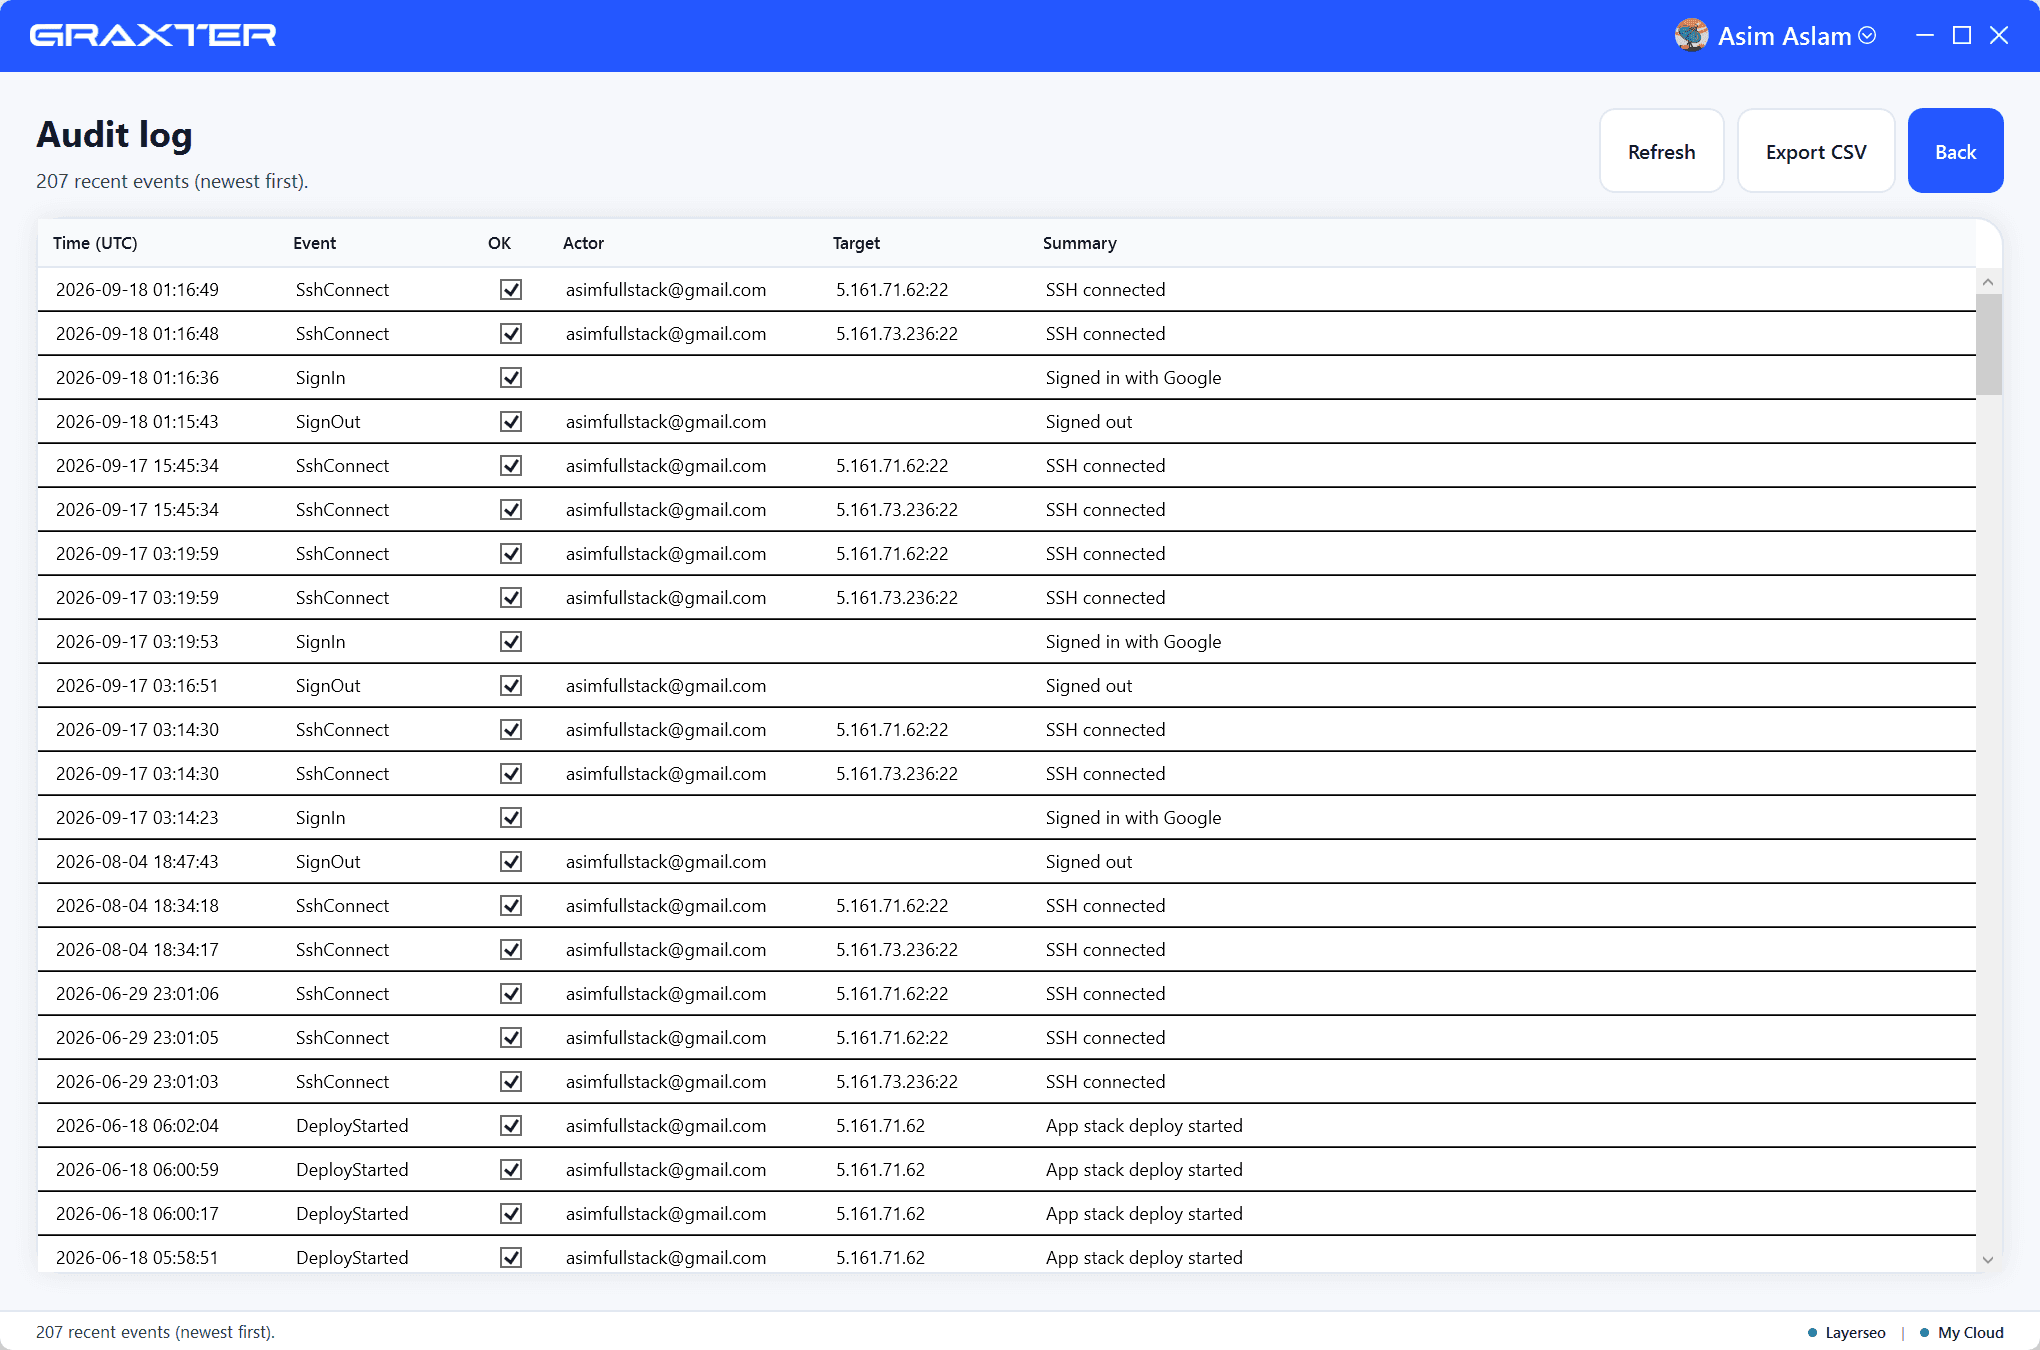The height and width of the screenshot is (1350, 2040).
Task: Open the user menu chevron beside Asim Aslam
Action: pos(1867,36)
